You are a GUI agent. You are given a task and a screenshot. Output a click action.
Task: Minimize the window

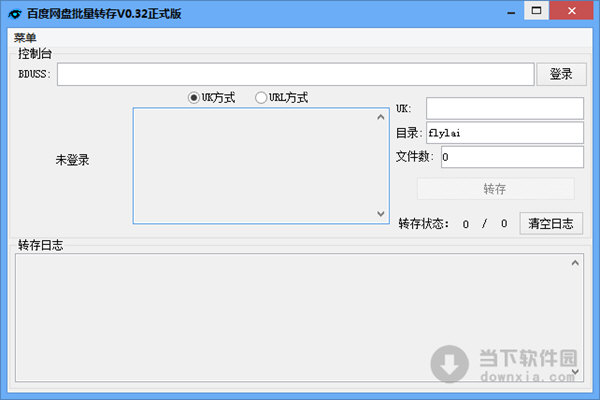point(511,13)
